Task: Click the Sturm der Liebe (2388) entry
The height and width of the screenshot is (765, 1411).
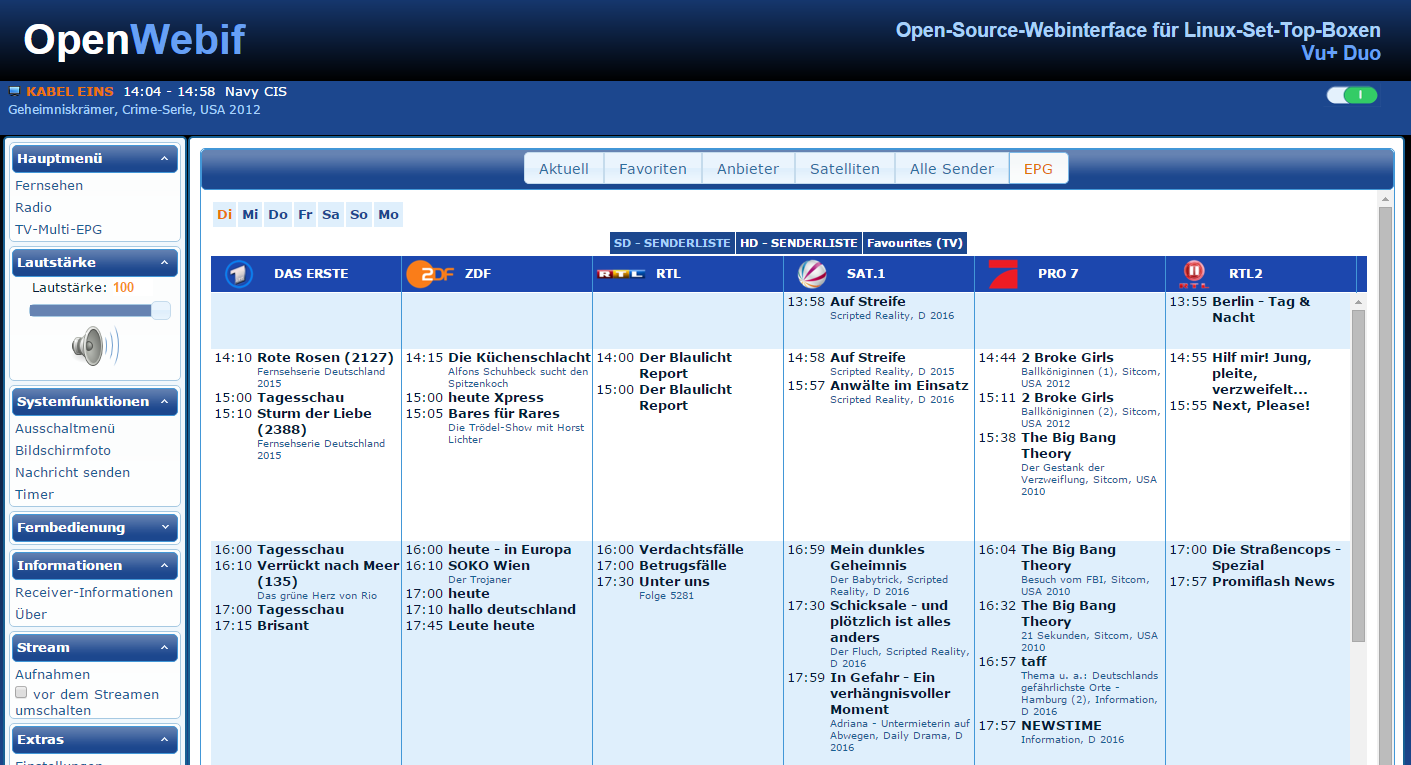Action: 314,422
